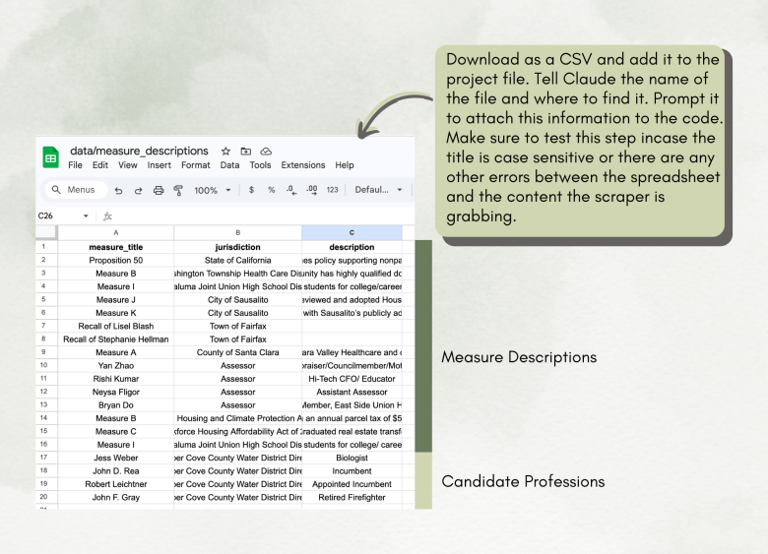This screenshot has width=768, height=554.
Task: Select the Measure K cell
Action: tap(116, 313)
